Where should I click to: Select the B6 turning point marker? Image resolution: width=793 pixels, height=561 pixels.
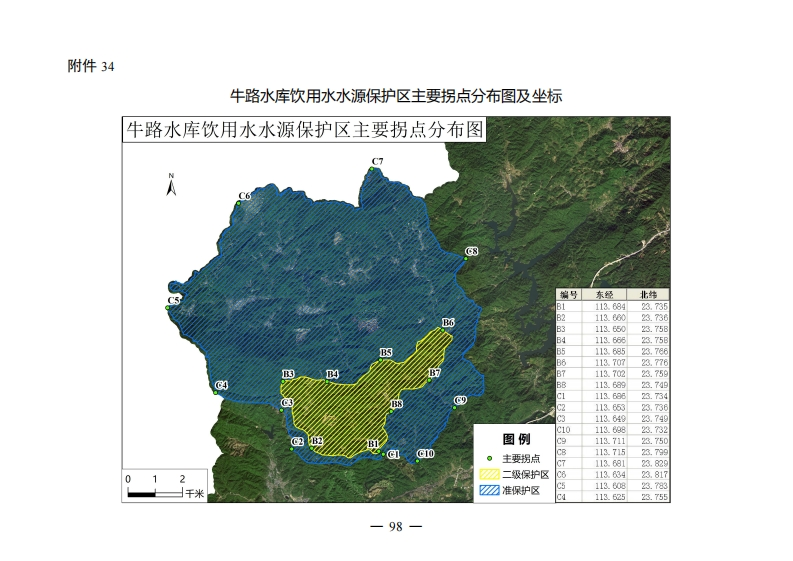443,331
